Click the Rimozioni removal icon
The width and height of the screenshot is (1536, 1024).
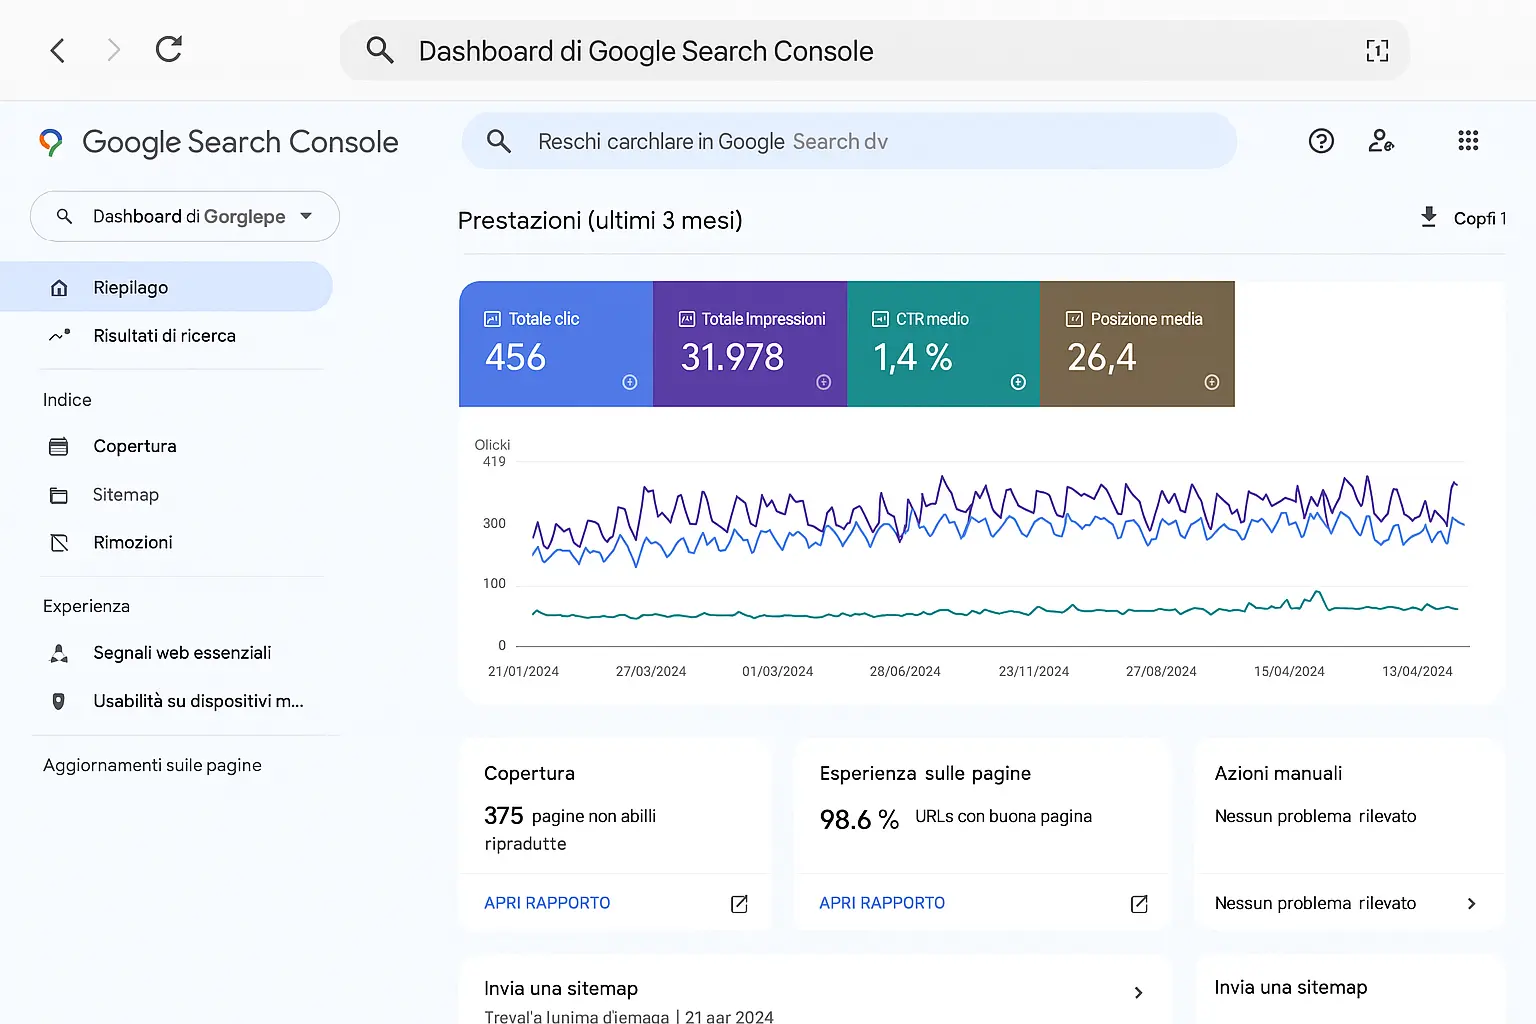(60, 542)
